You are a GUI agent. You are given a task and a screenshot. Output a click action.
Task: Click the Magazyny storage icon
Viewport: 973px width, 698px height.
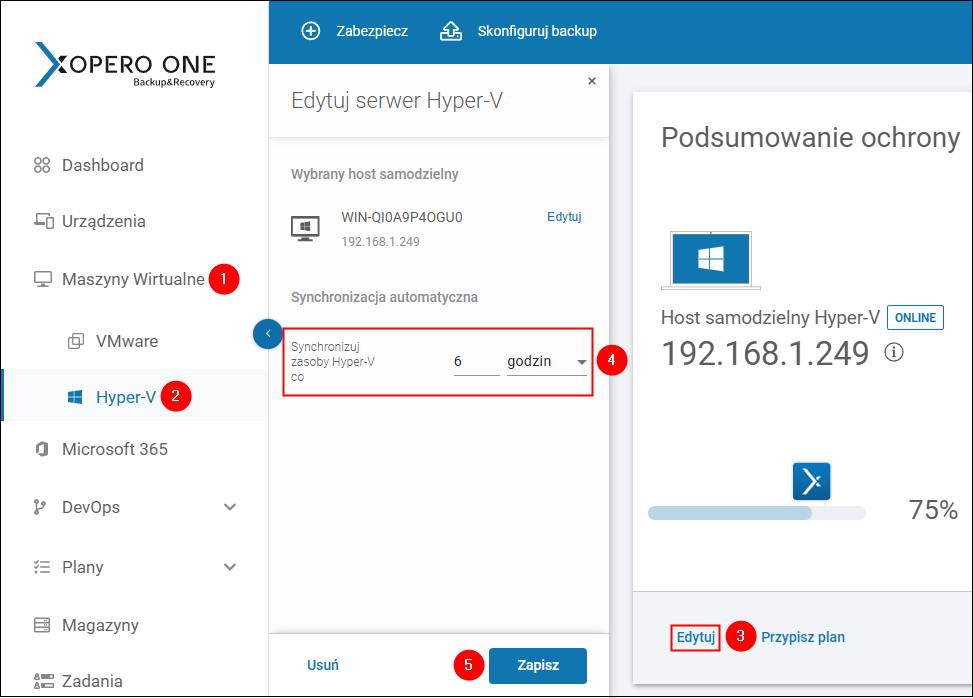[x=42, y=625]
